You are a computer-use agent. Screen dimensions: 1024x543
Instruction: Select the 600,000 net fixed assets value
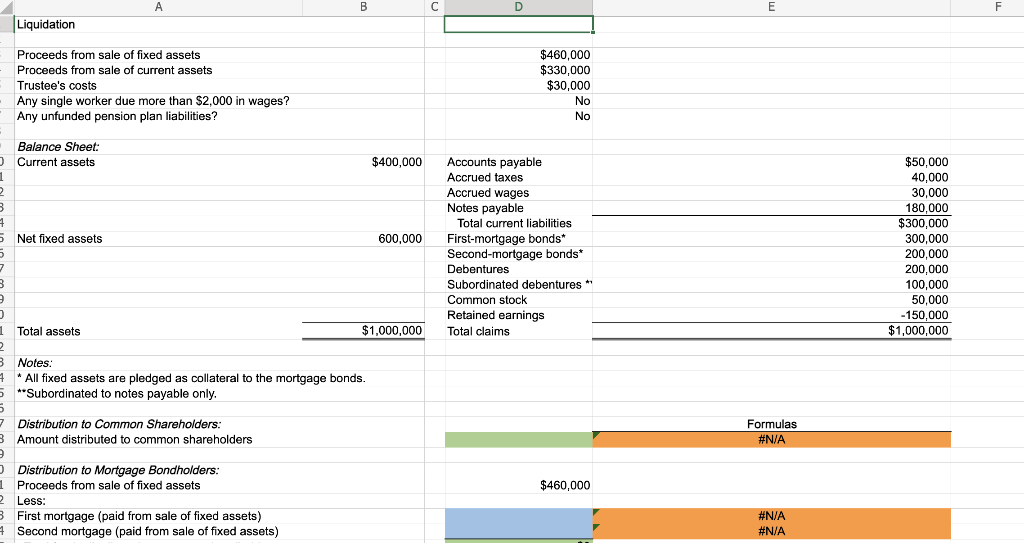point(400,239)
